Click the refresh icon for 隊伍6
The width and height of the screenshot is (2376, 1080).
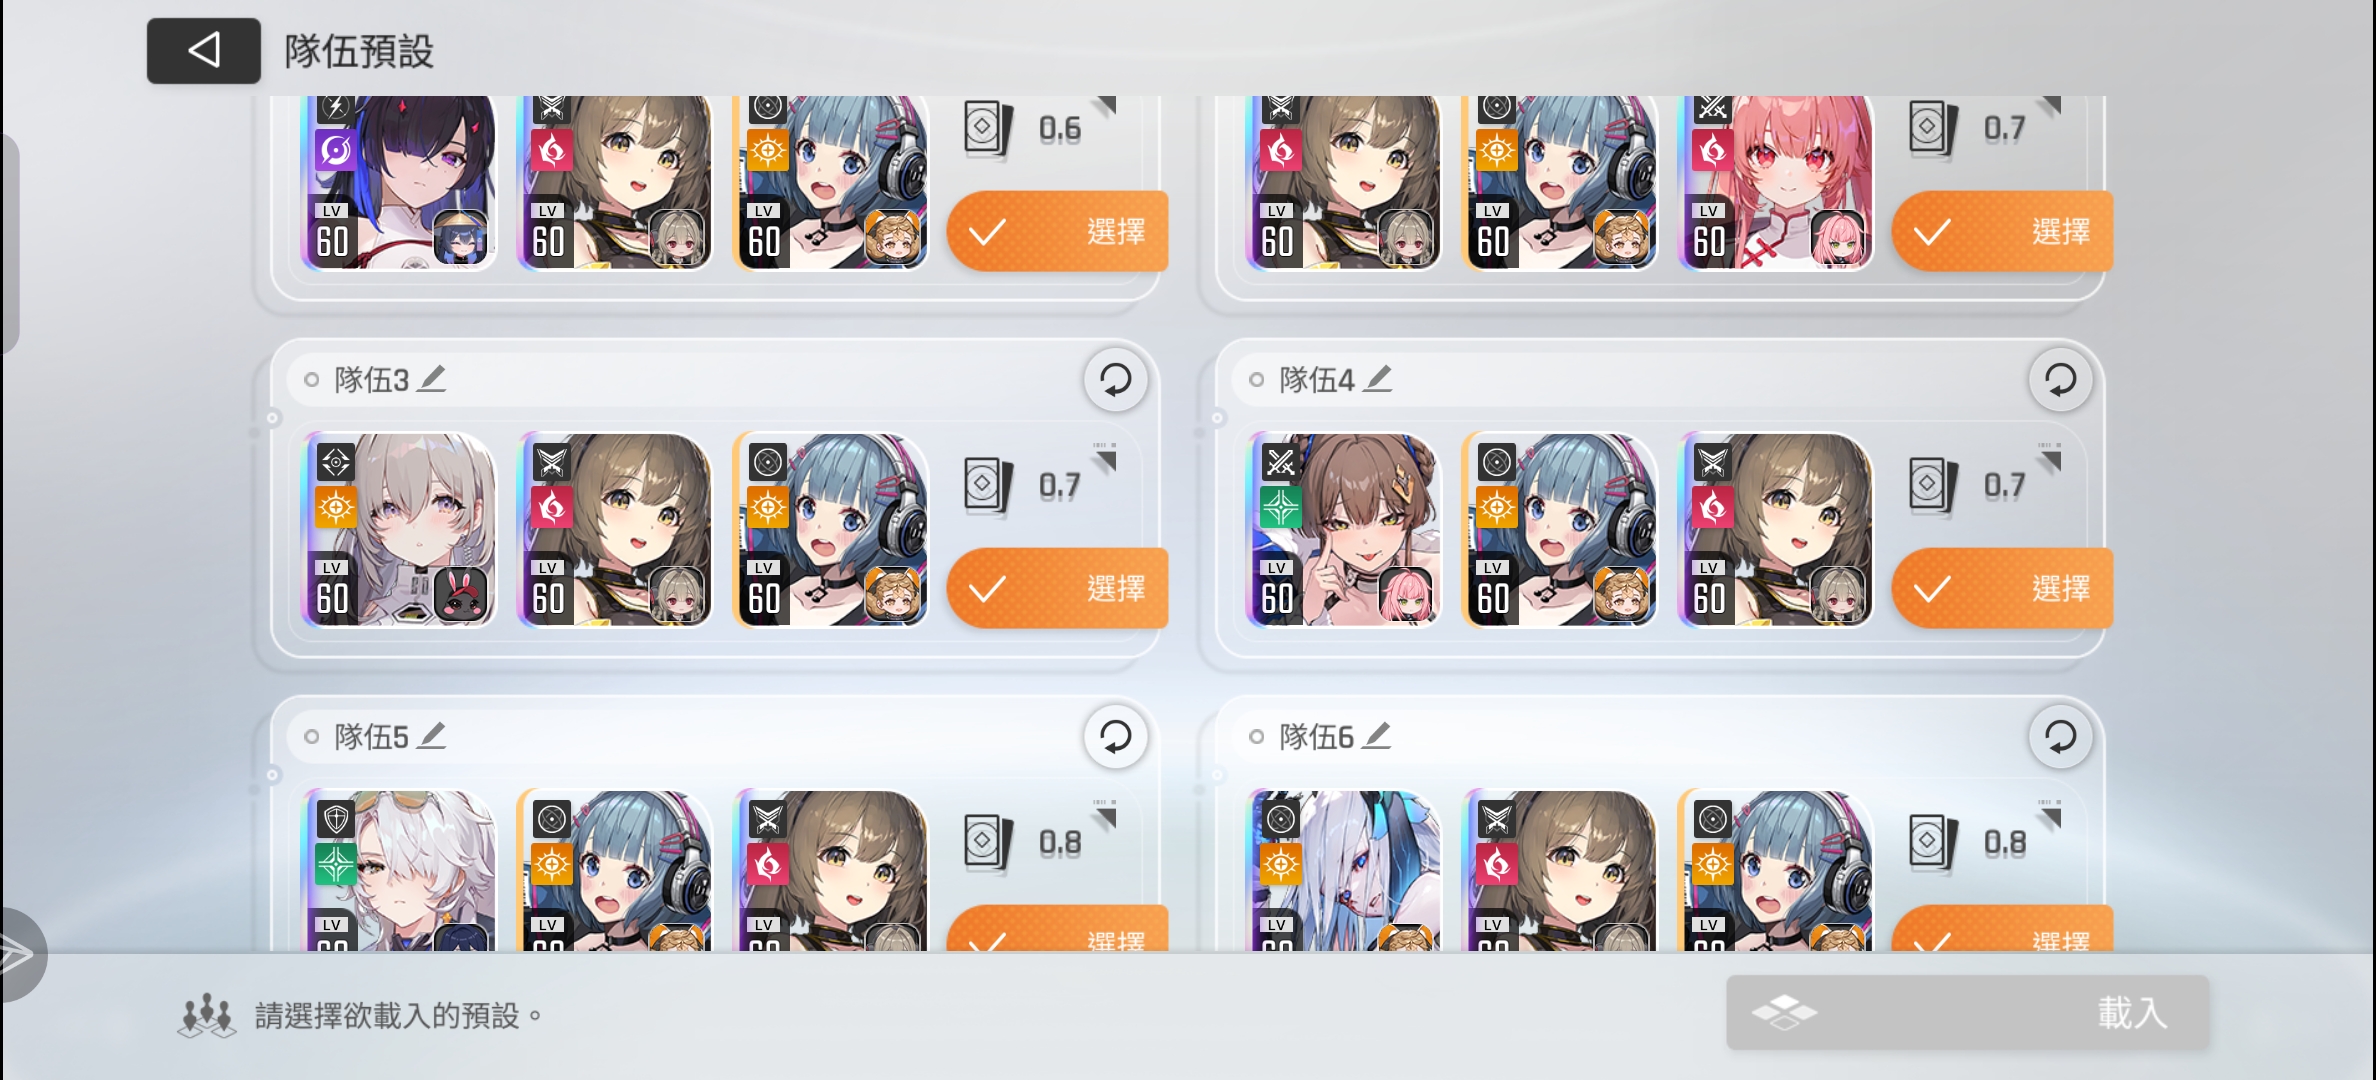coord(2060,737)
